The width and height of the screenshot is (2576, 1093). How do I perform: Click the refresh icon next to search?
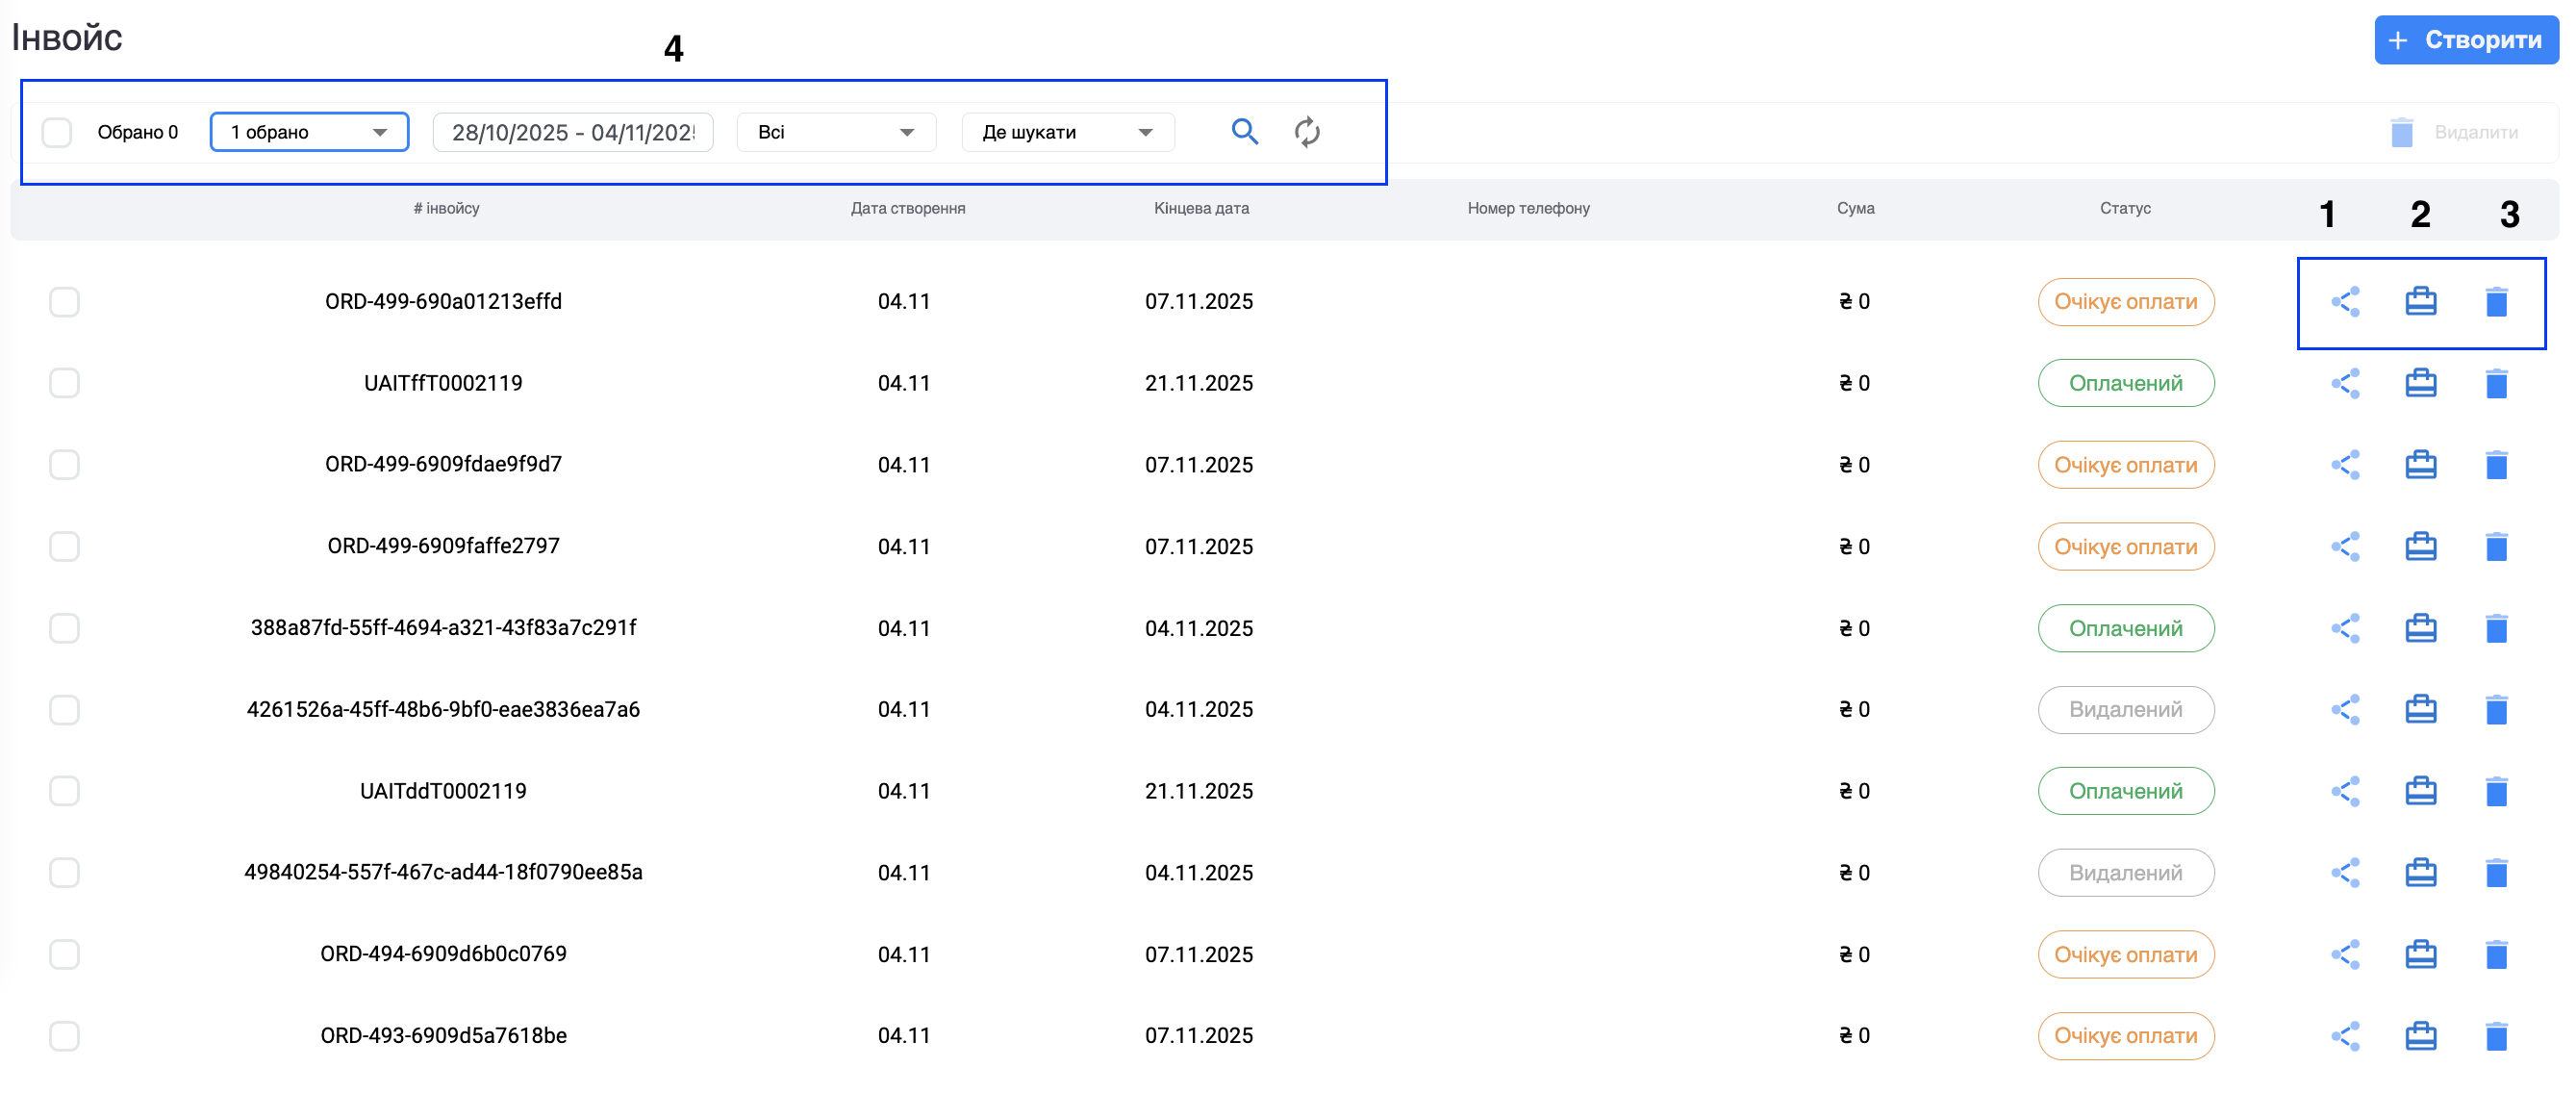click(1306, 132)
